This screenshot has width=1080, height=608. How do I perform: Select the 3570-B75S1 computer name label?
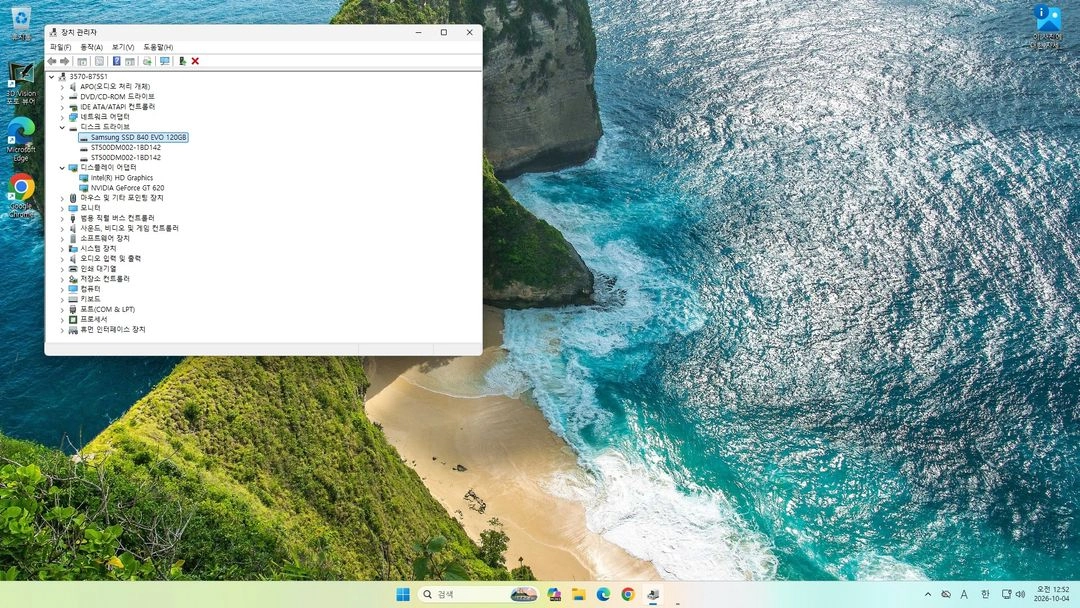pyautogui.click(x=88, y=76)
